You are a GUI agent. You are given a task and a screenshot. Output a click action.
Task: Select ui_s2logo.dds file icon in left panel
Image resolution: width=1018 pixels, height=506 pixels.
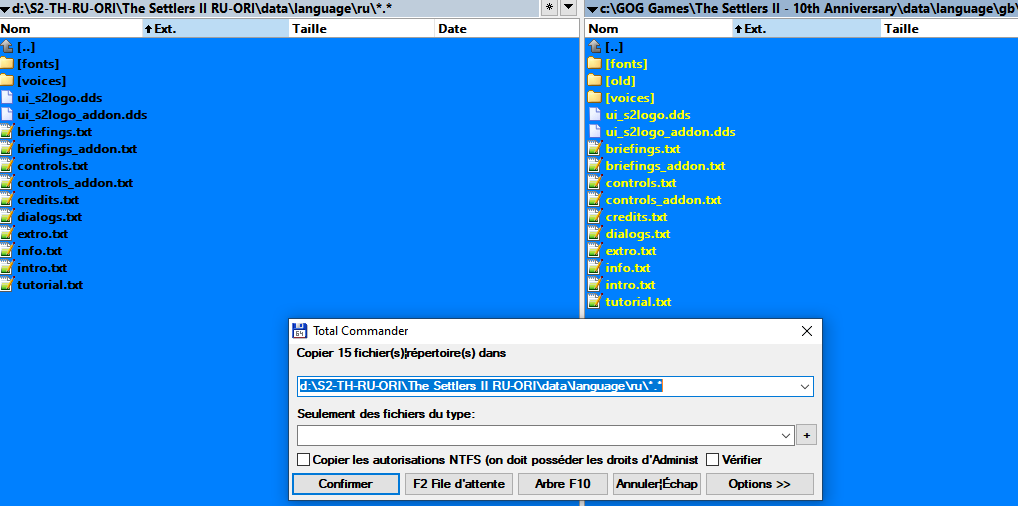click(6, 97)
